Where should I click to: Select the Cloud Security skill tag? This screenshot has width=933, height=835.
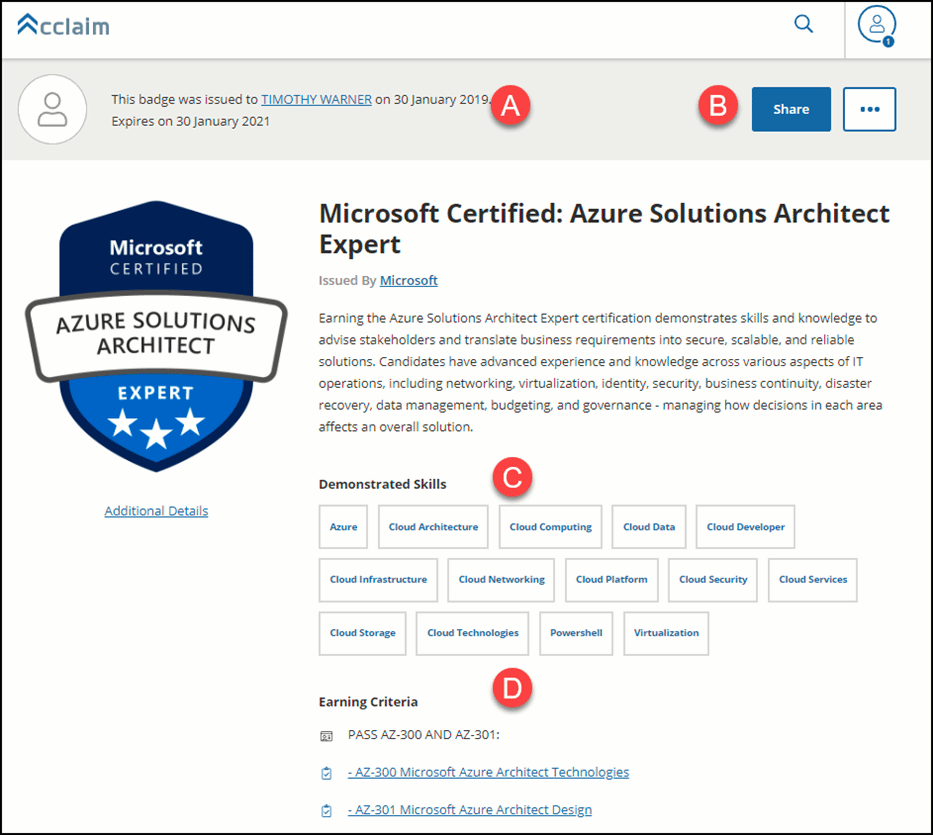tap(712, 580)
